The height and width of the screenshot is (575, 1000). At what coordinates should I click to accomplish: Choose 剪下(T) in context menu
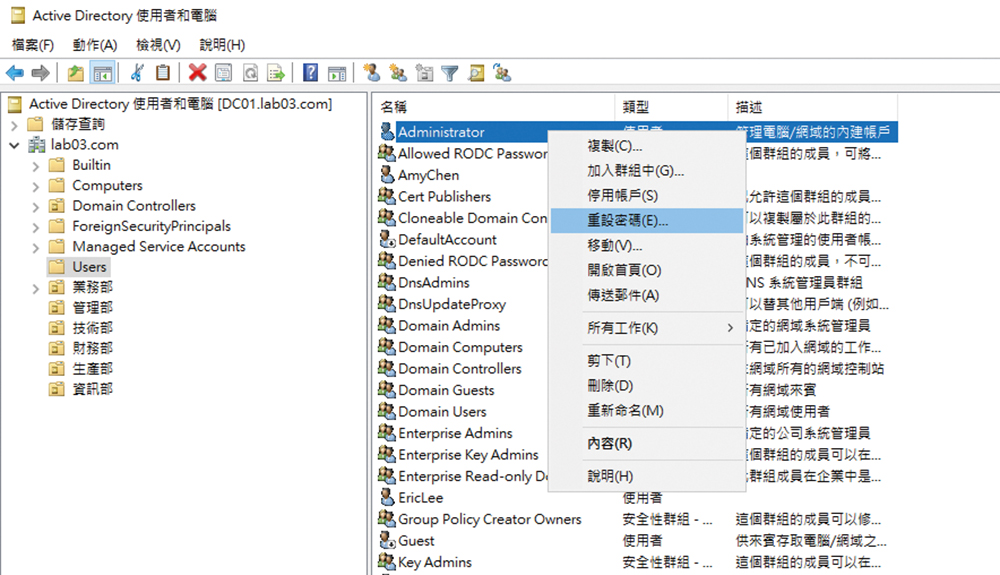pyautogui.click(x=647, y=361)
